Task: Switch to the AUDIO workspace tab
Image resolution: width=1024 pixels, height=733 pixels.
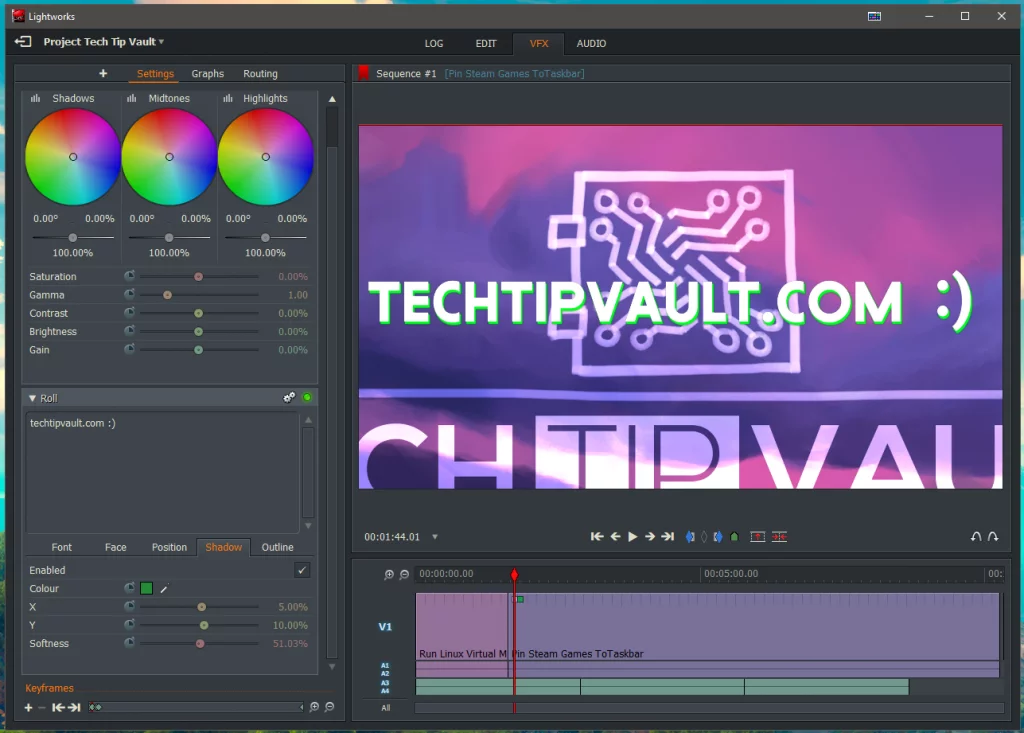Action: [x=591, y=44]
